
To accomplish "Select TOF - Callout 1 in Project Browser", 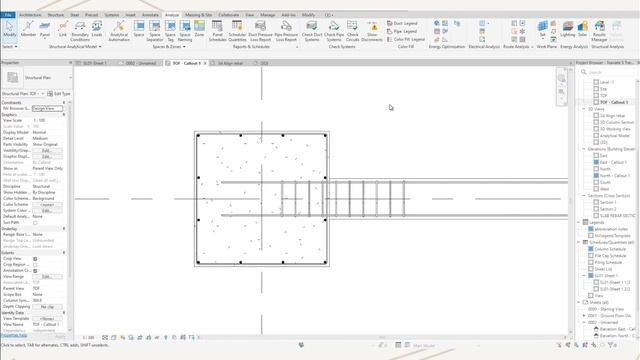I will pos(614,102).
